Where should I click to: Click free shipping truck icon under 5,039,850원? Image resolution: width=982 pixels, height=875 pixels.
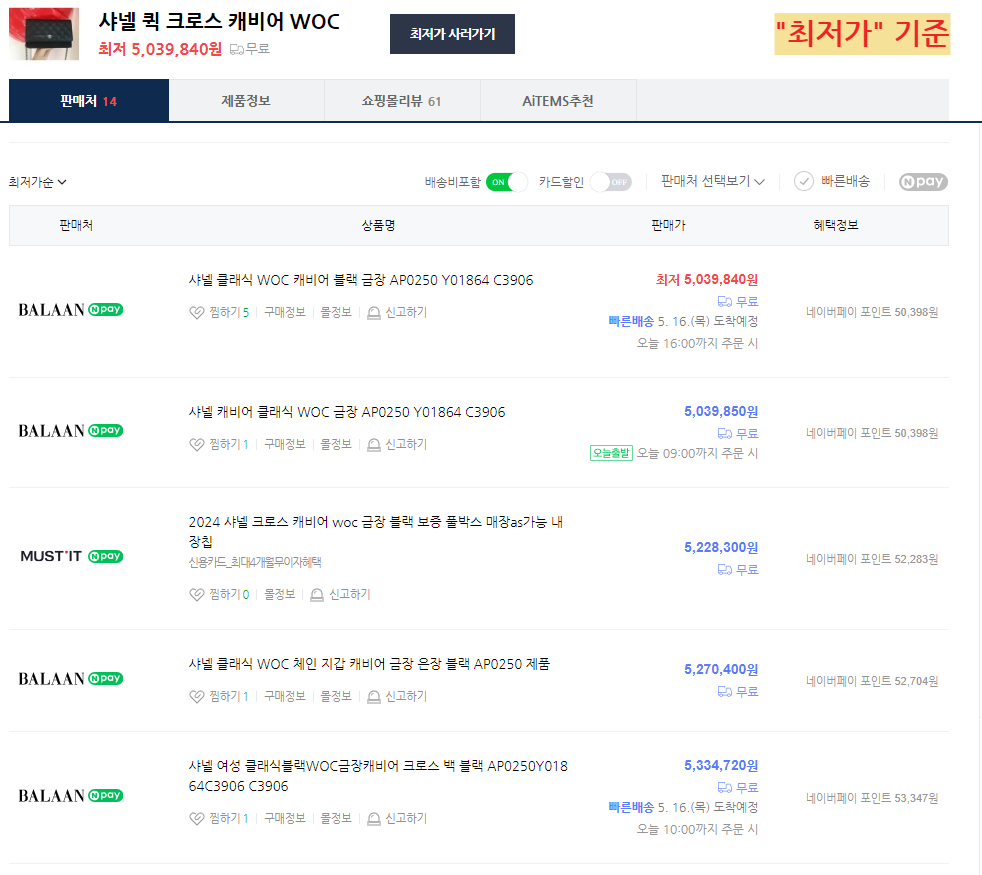[x=725, y=433]
